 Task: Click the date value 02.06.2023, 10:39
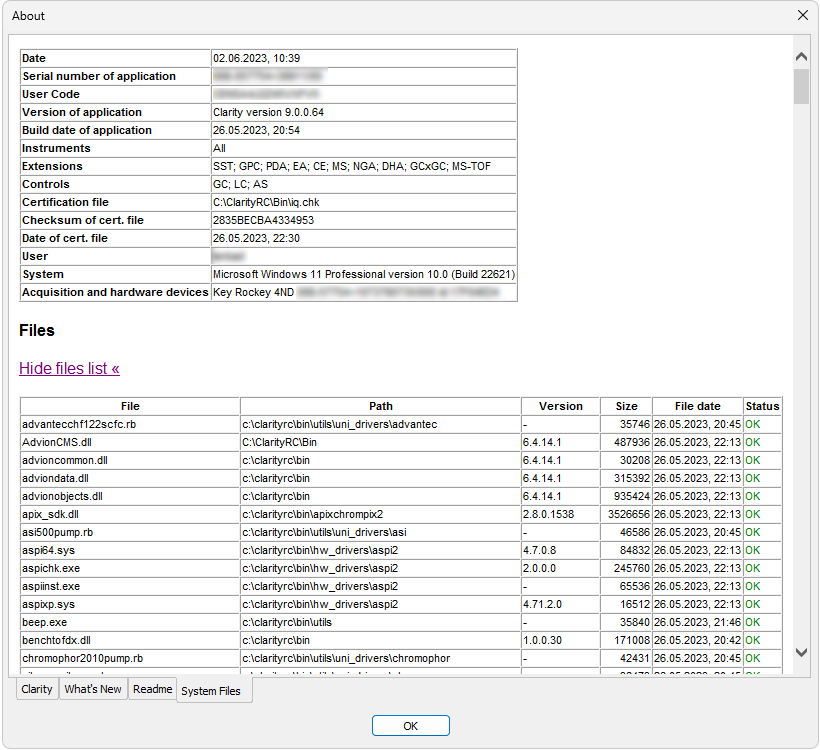[256, 58]
